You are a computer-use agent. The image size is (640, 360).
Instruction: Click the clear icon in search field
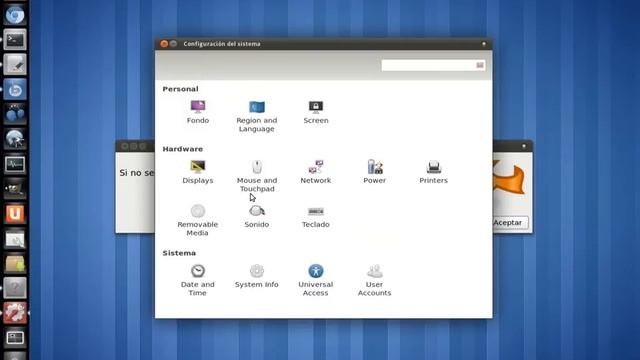pos(480,65)
